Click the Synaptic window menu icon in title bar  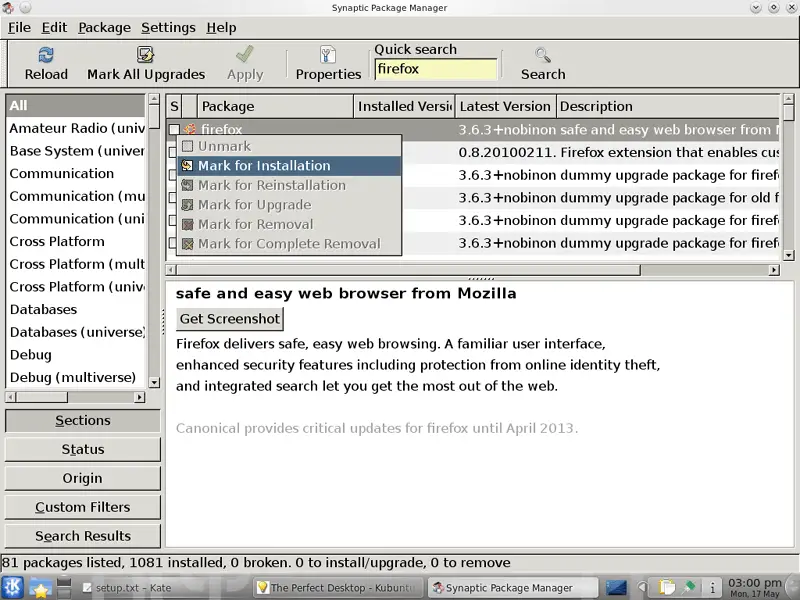tap(8, 8)
